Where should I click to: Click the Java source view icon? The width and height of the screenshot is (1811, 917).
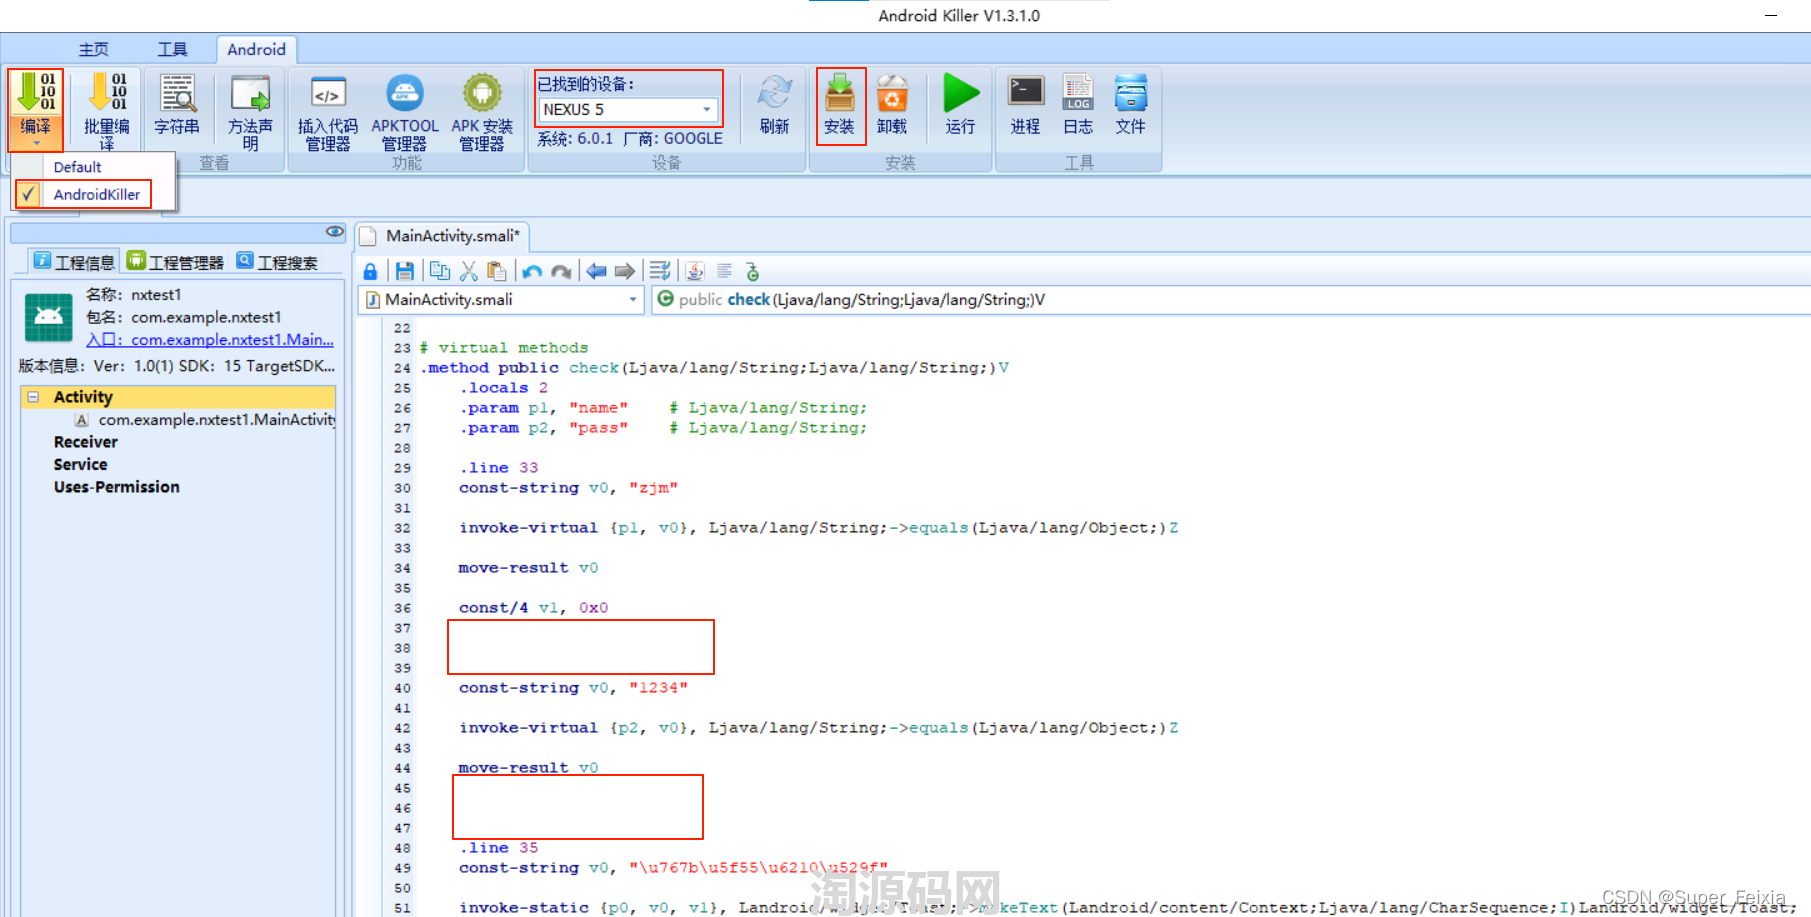coord(695,271)
